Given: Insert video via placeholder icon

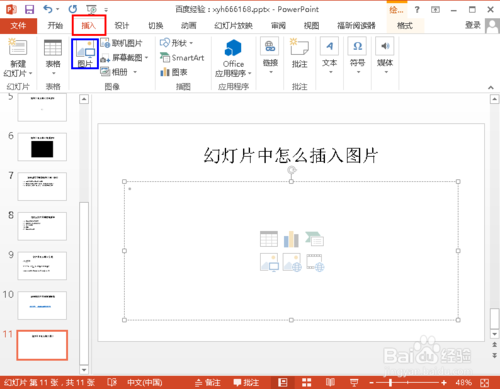Looking at the screenshot, I should [315, 262].
